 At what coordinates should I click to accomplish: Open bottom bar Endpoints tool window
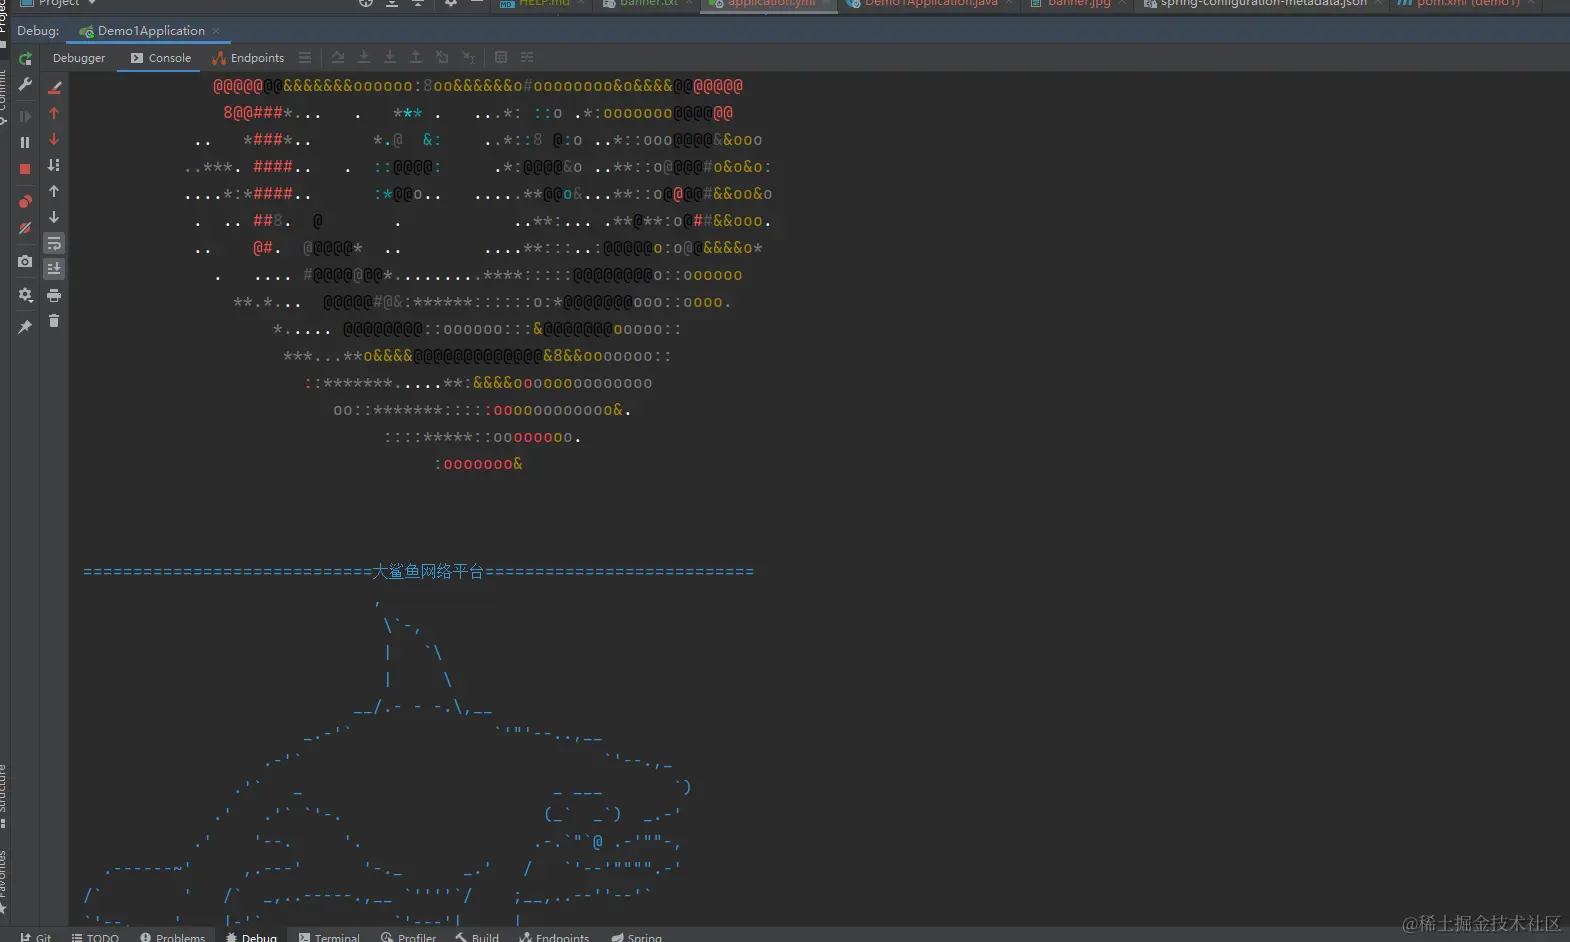point(554,935)
